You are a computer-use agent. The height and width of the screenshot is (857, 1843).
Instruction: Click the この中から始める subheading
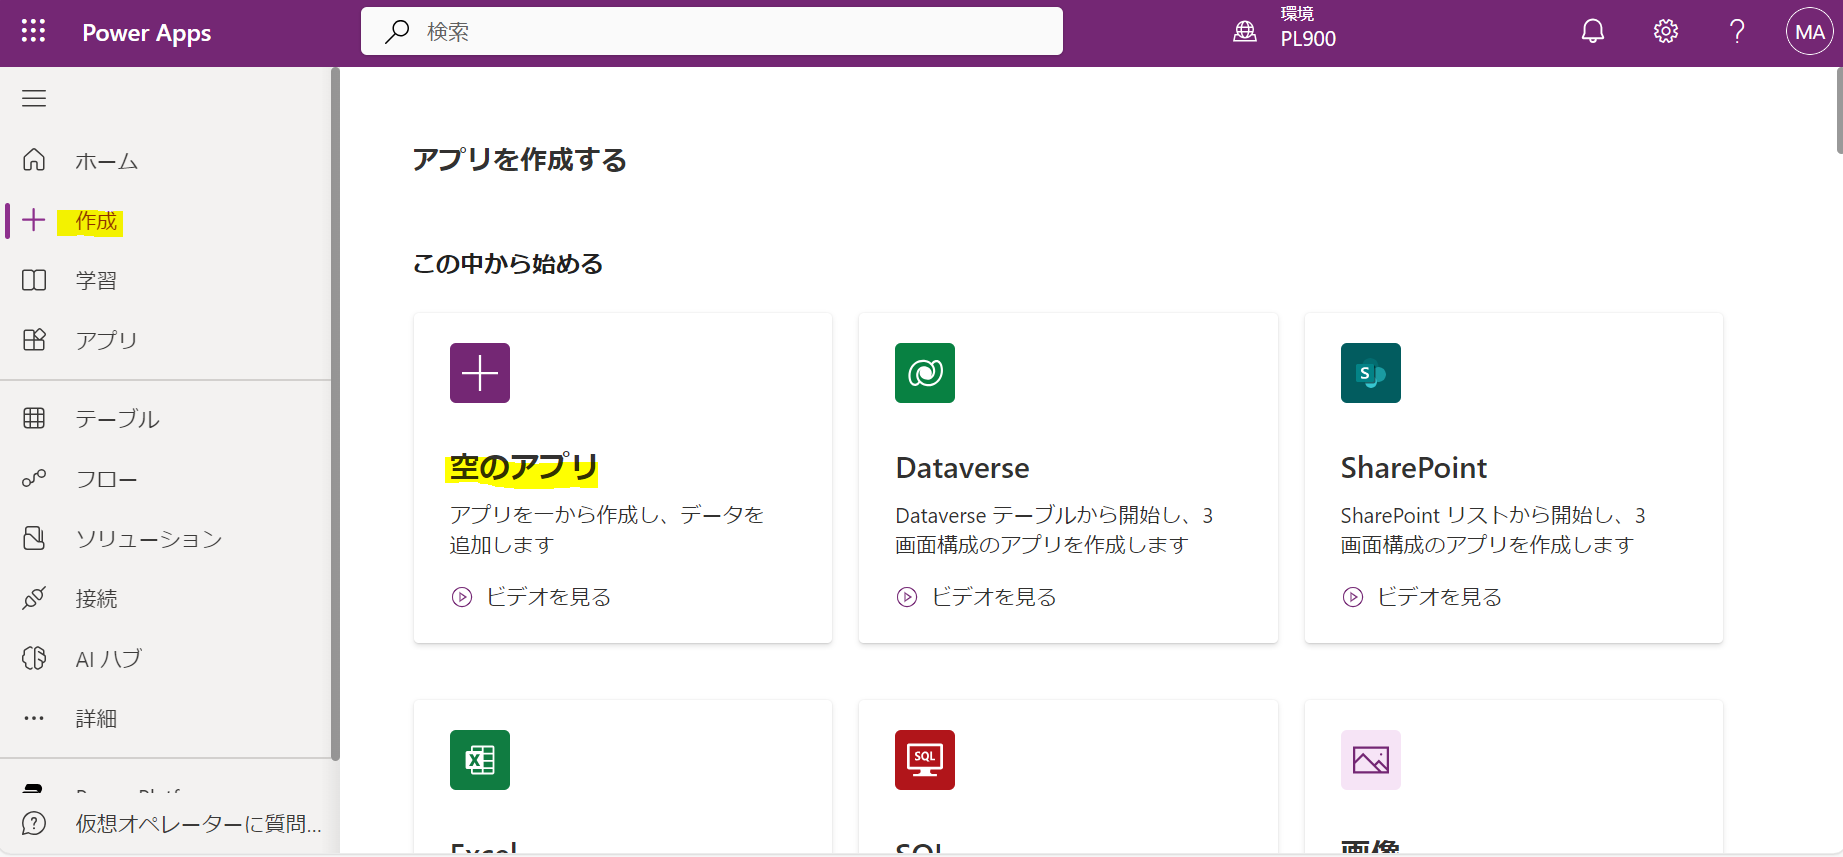click(508, 263)
